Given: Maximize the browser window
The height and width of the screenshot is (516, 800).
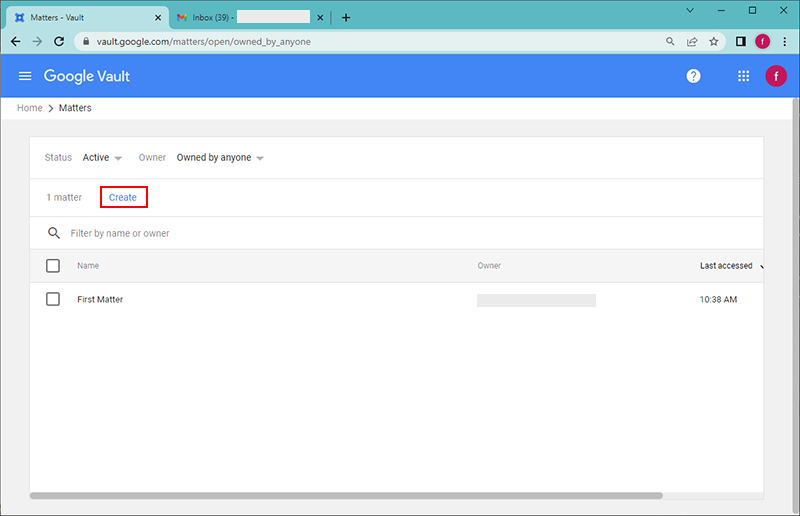Looking at the screenshot, I should point(752,10).
